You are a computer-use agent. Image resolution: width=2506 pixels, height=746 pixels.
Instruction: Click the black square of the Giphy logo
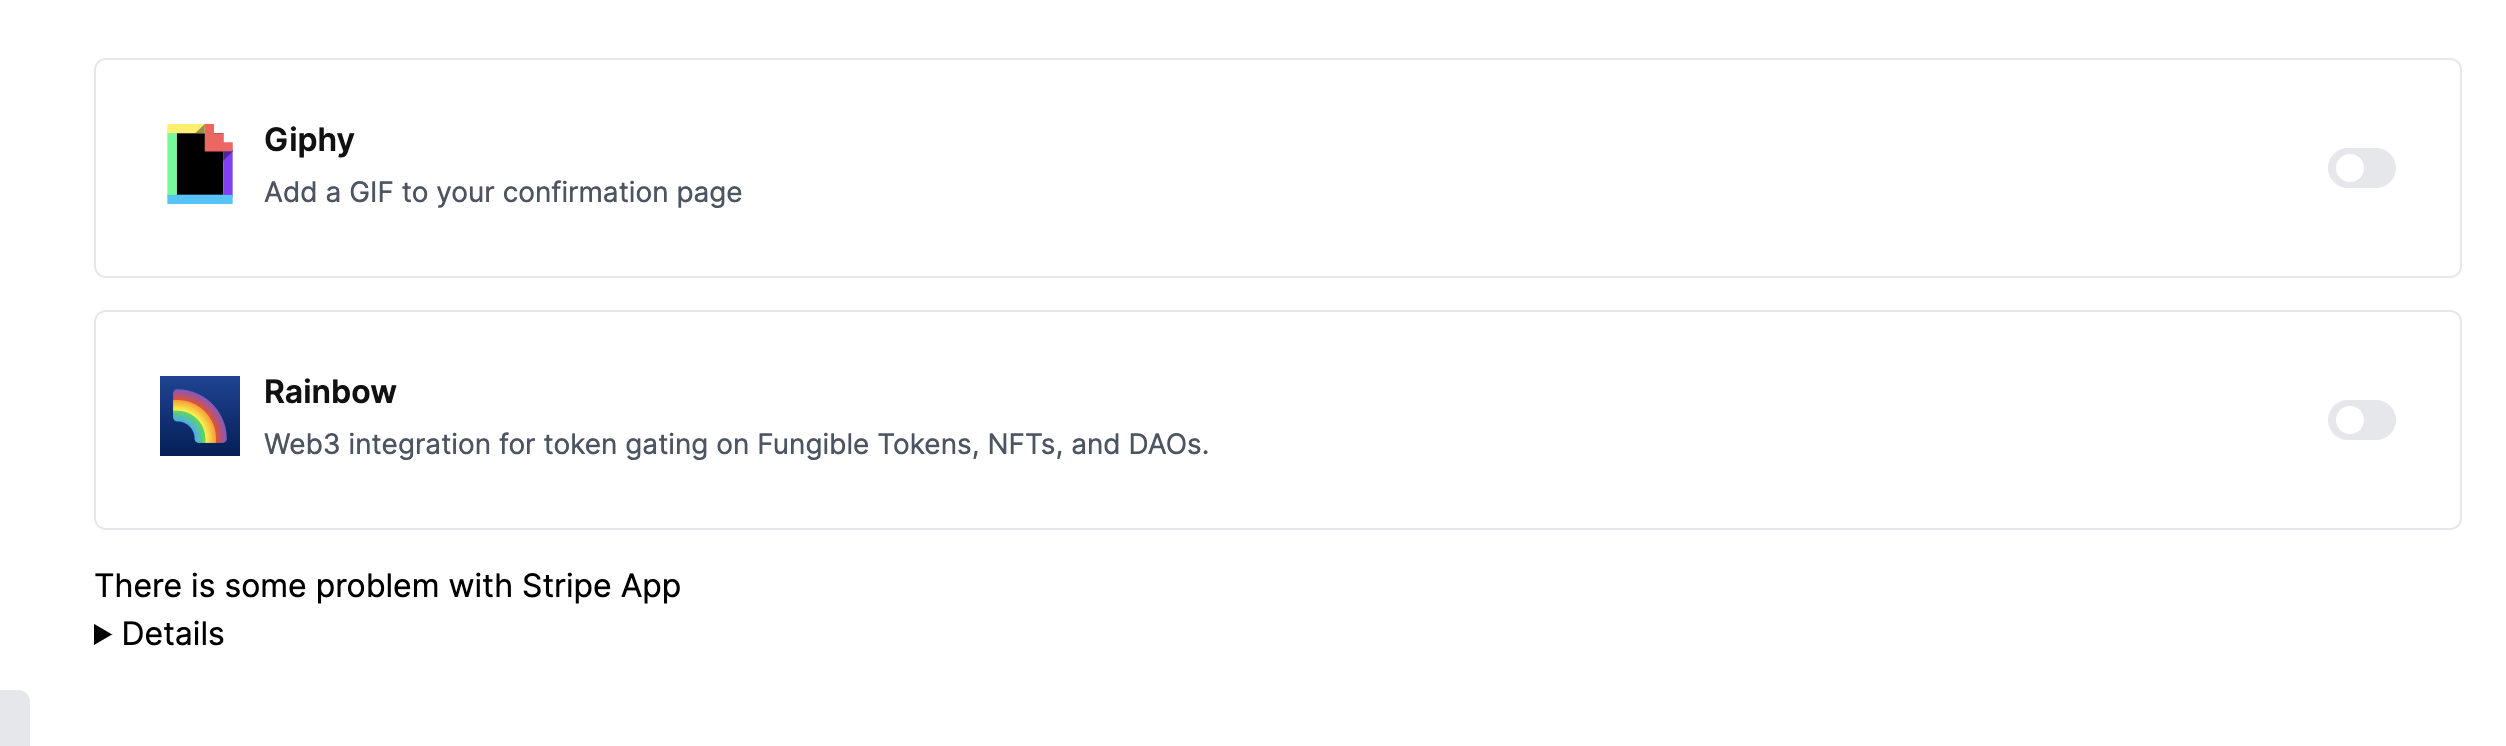pos(198,166)
